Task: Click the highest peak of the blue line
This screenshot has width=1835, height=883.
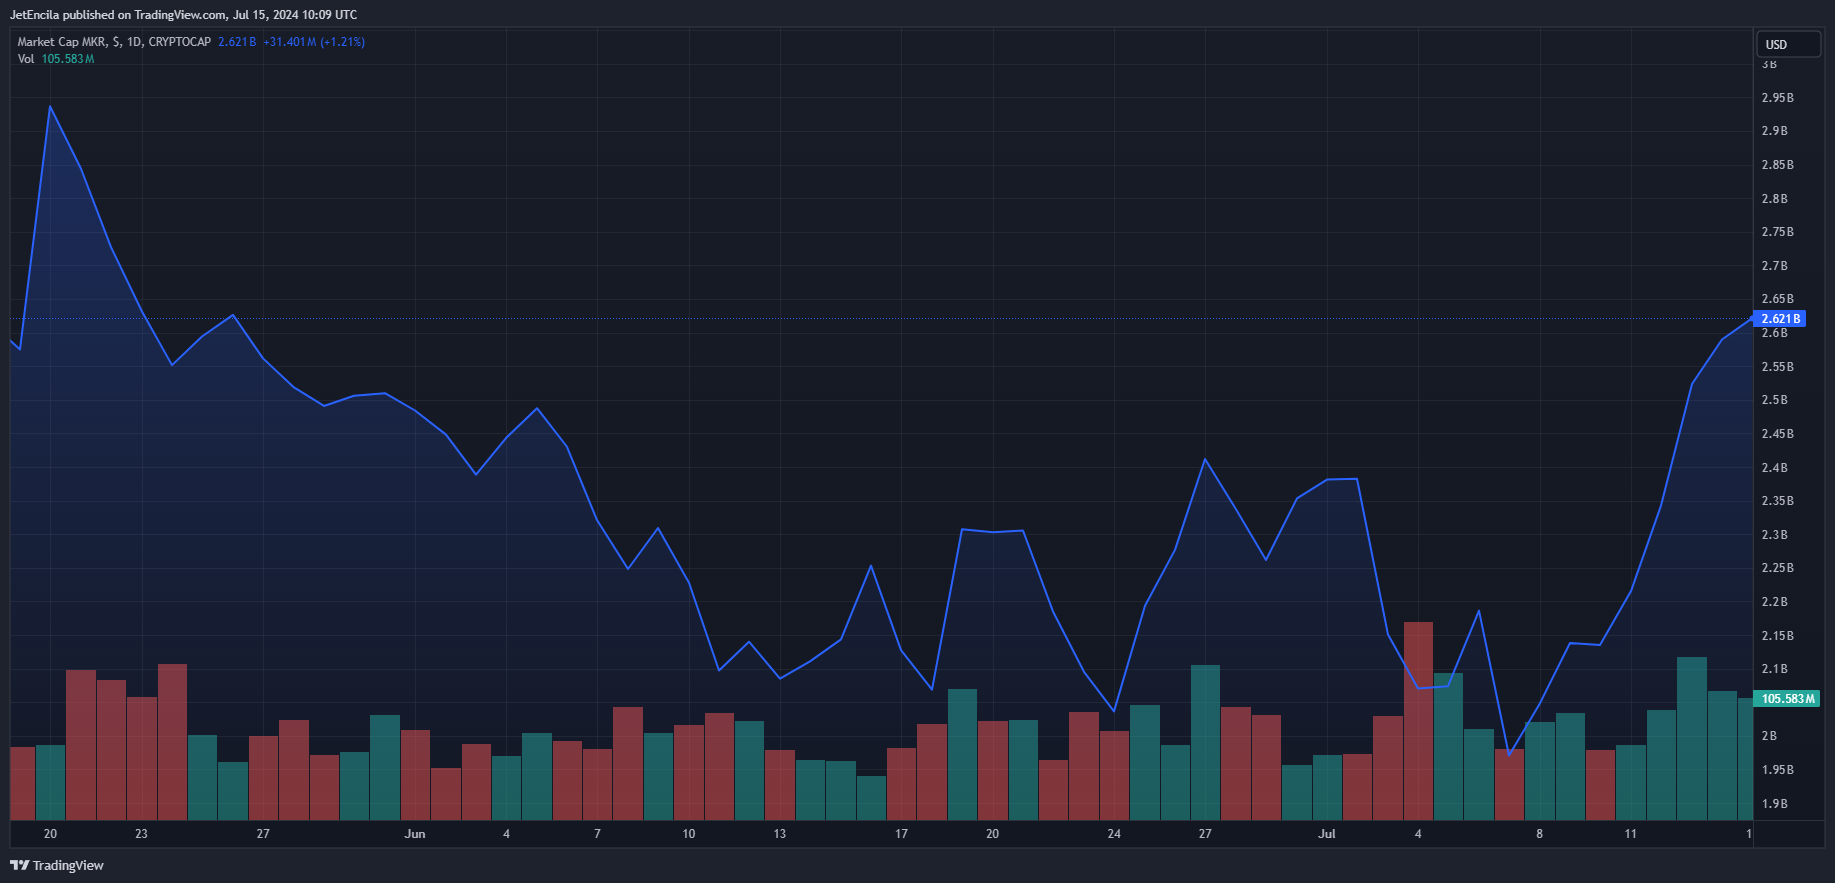Action: point(50,106)
